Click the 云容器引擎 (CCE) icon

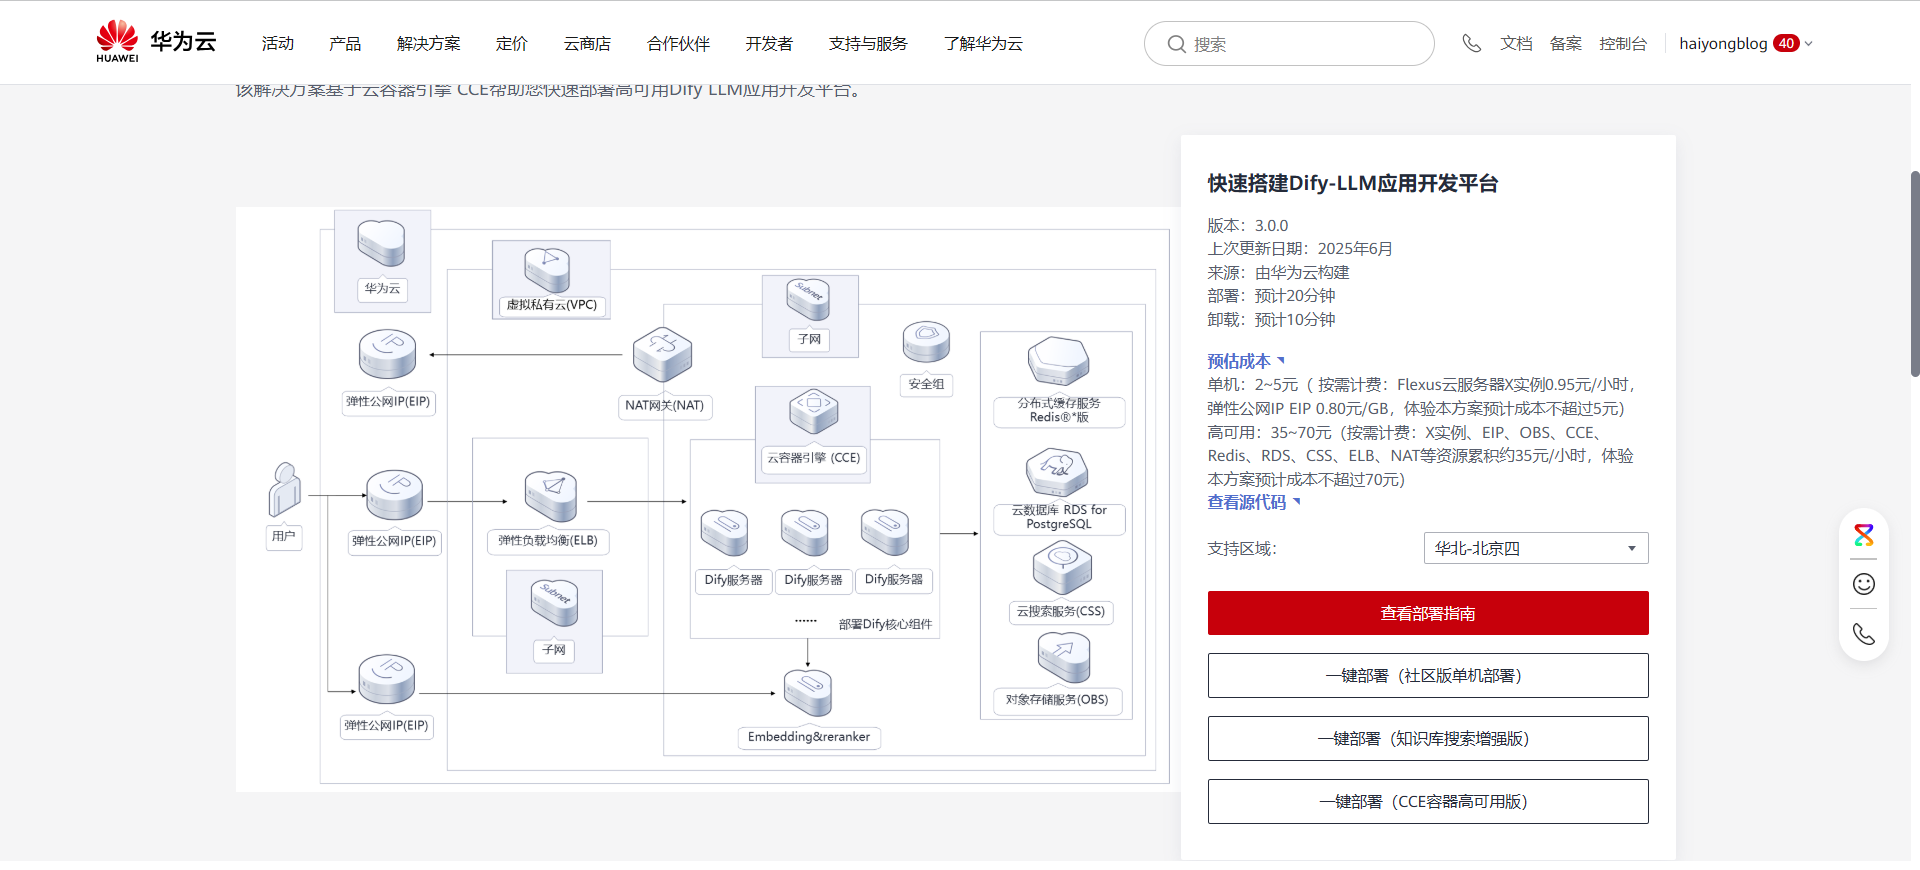pos(813,411)
